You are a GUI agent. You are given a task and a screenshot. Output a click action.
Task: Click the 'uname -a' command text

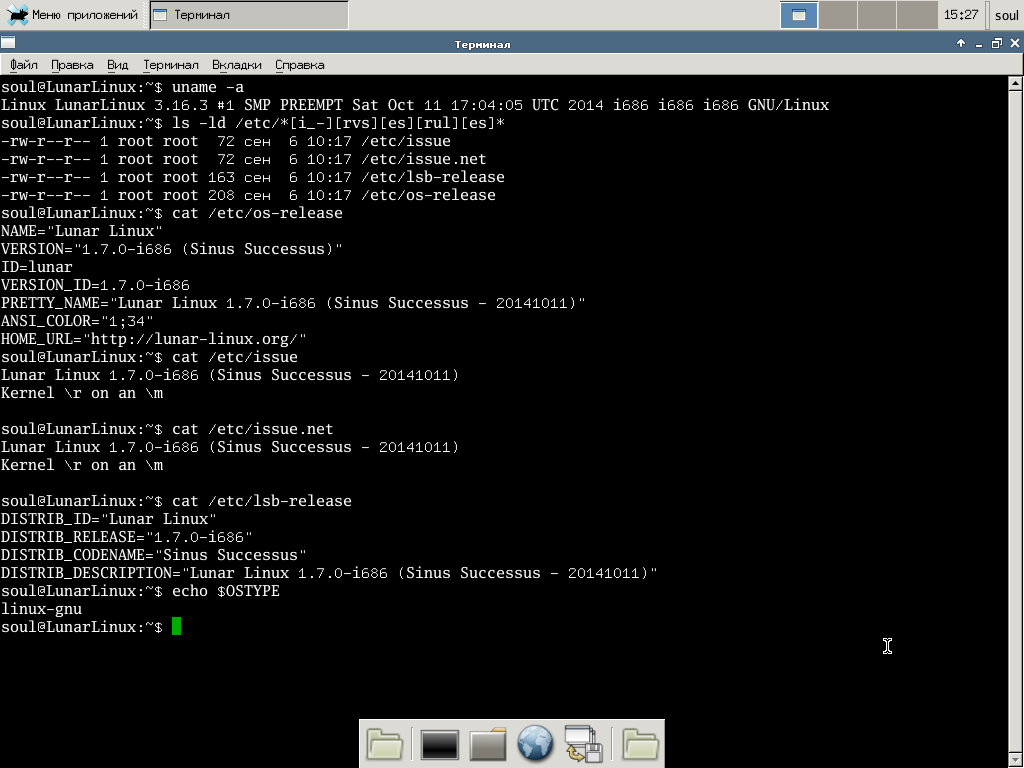[x=208, y=87]
